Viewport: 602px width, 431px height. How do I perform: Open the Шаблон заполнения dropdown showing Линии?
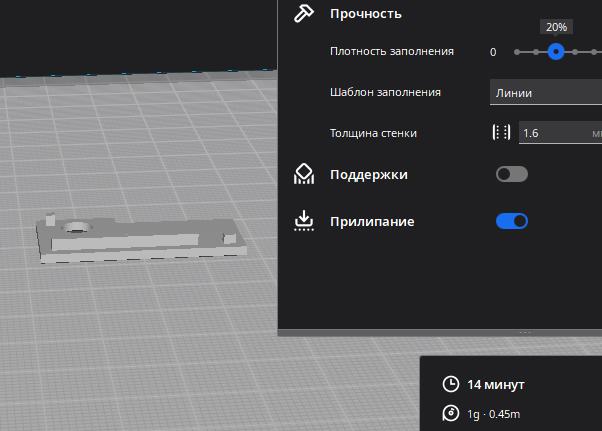tap(546, 92)
